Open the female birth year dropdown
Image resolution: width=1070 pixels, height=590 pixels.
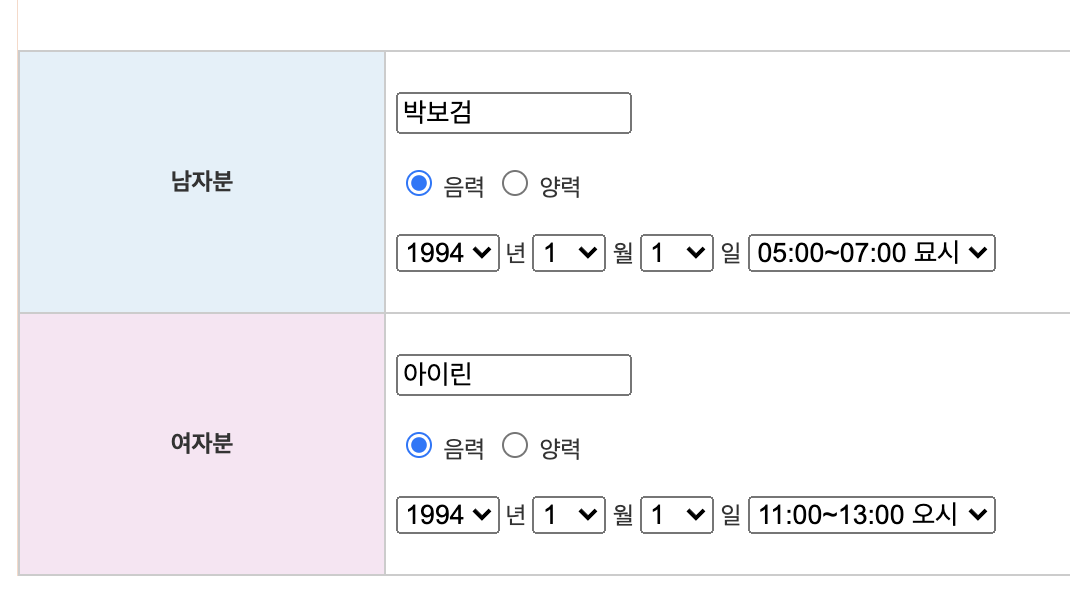click(x=447, y=515)
